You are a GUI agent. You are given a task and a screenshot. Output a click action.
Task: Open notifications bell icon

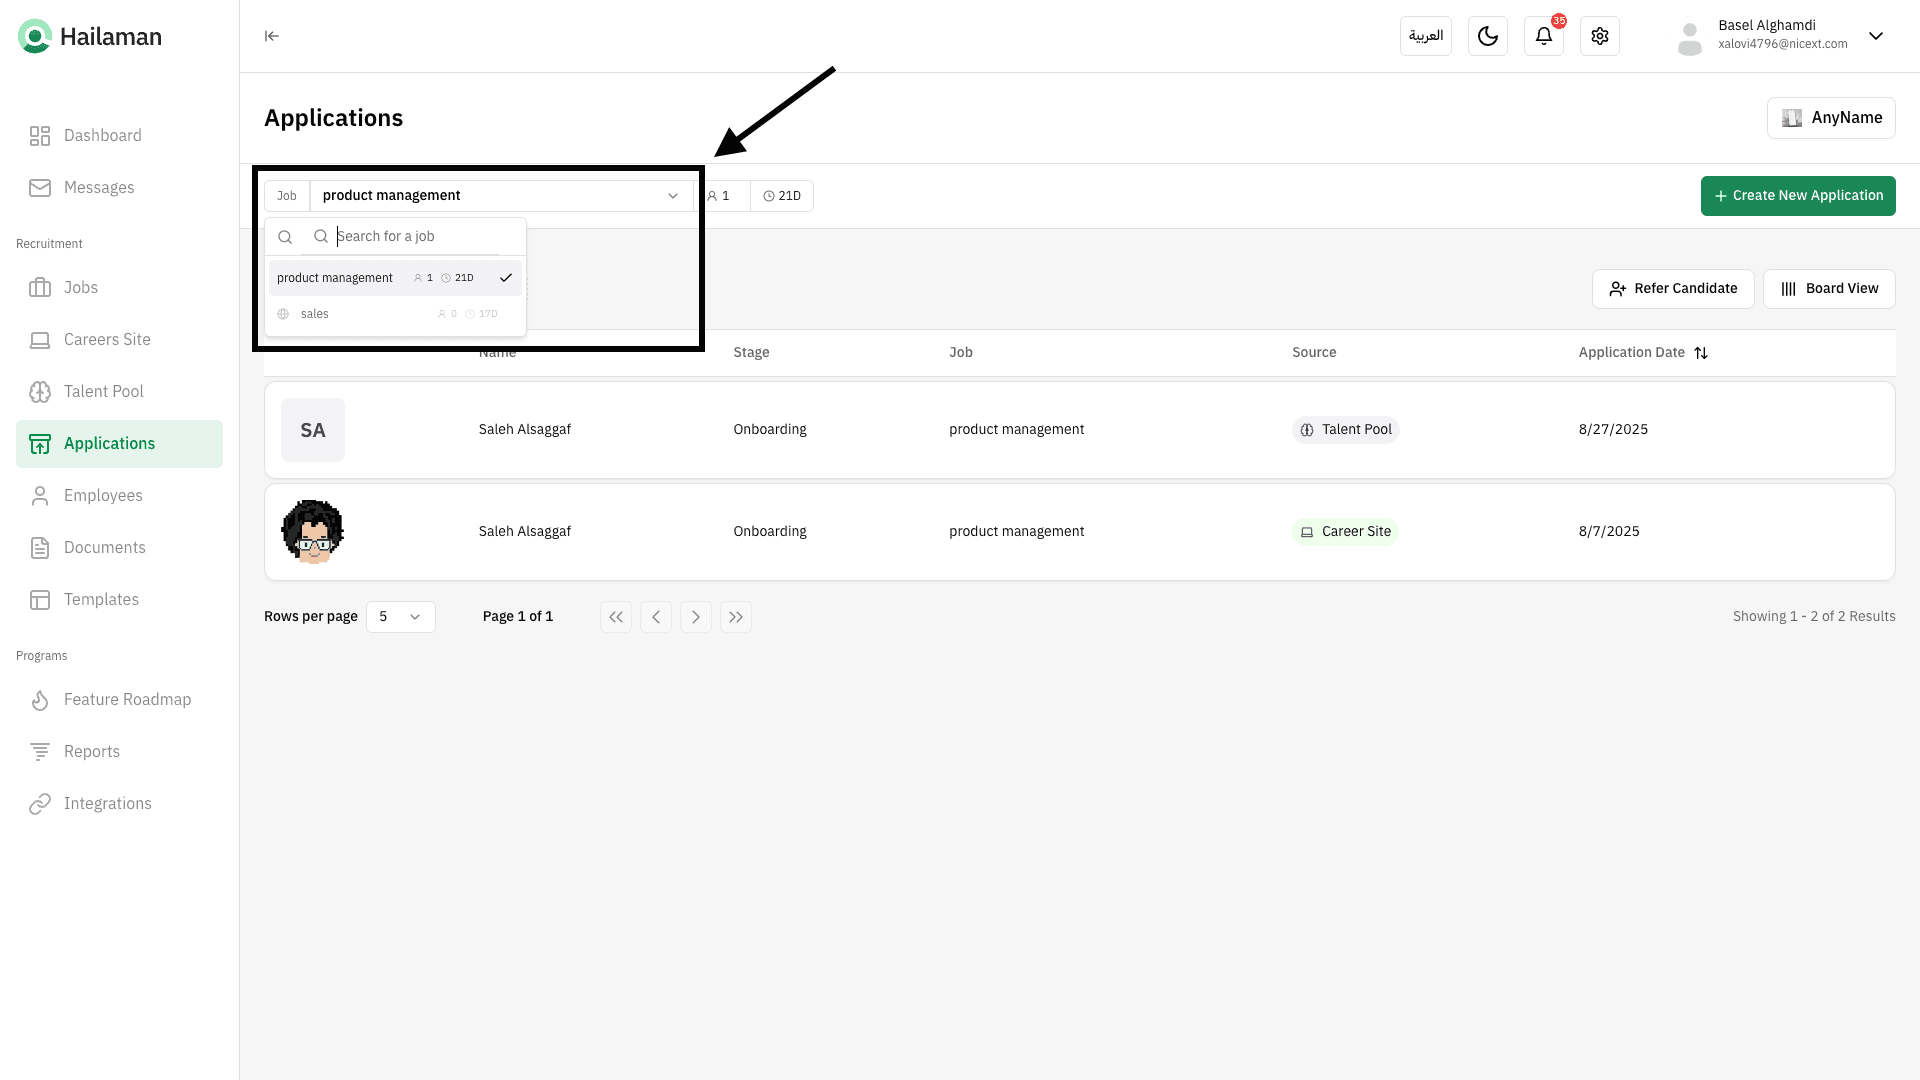click(1543, 36)
